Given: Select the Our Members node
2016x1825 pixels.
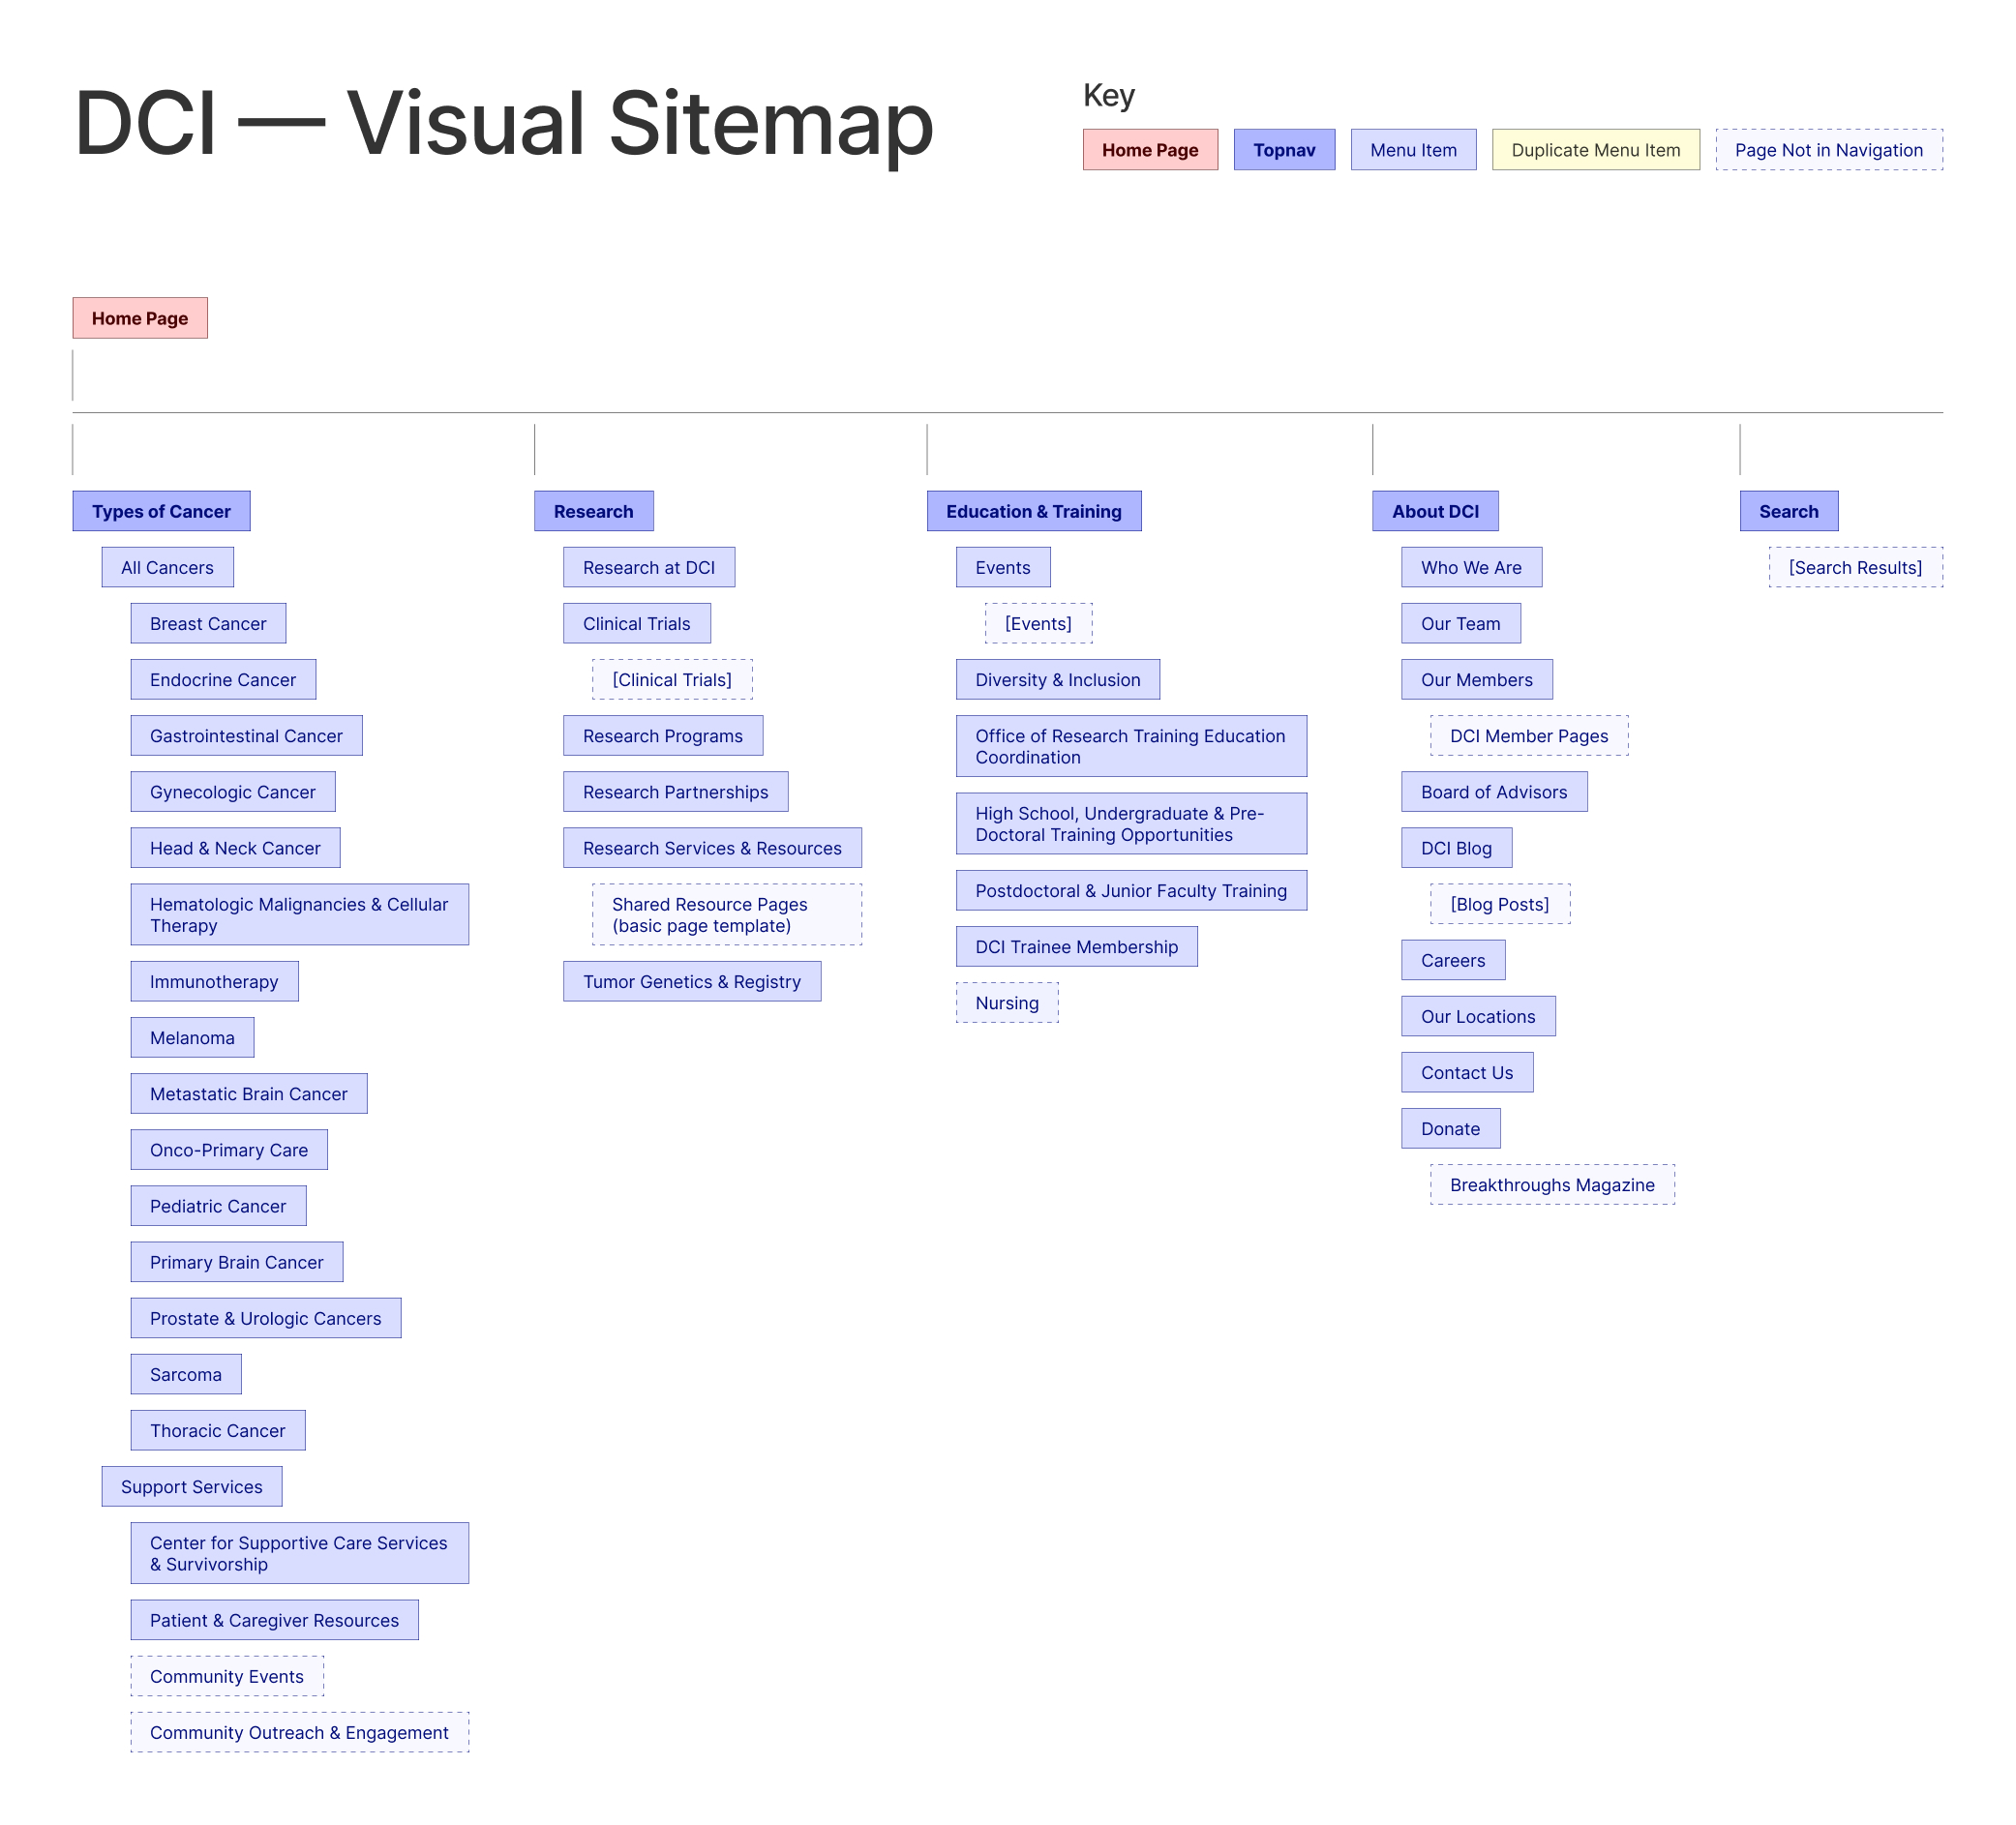Looking at the screenshot, I should pos(1477,679).
